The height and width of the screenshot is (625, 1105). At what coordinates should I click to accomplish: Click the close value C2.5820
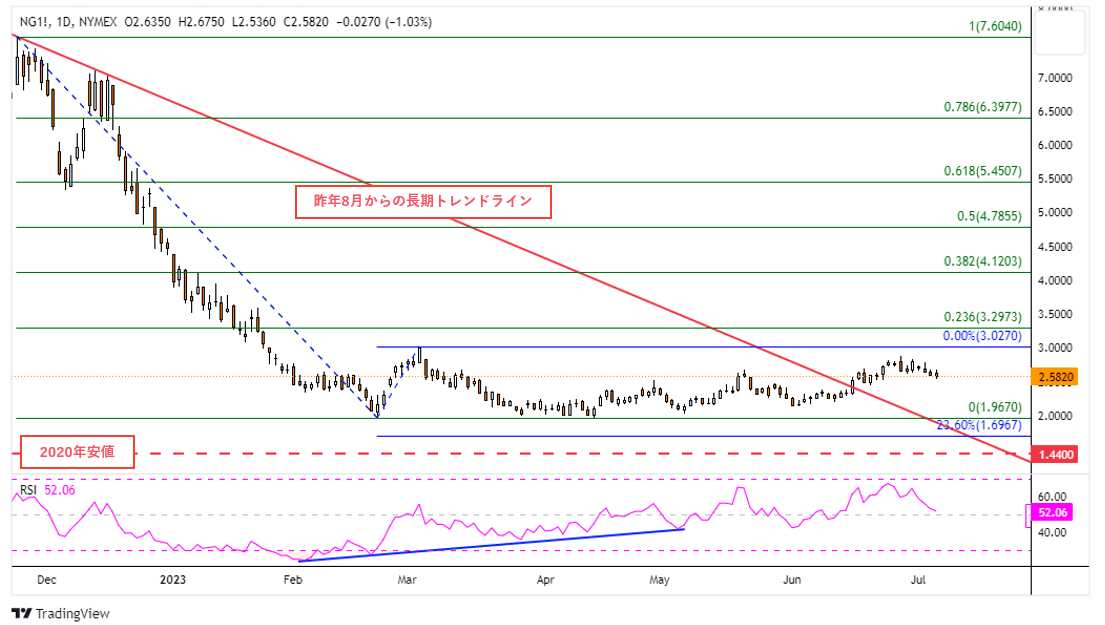tap(306, 22)
